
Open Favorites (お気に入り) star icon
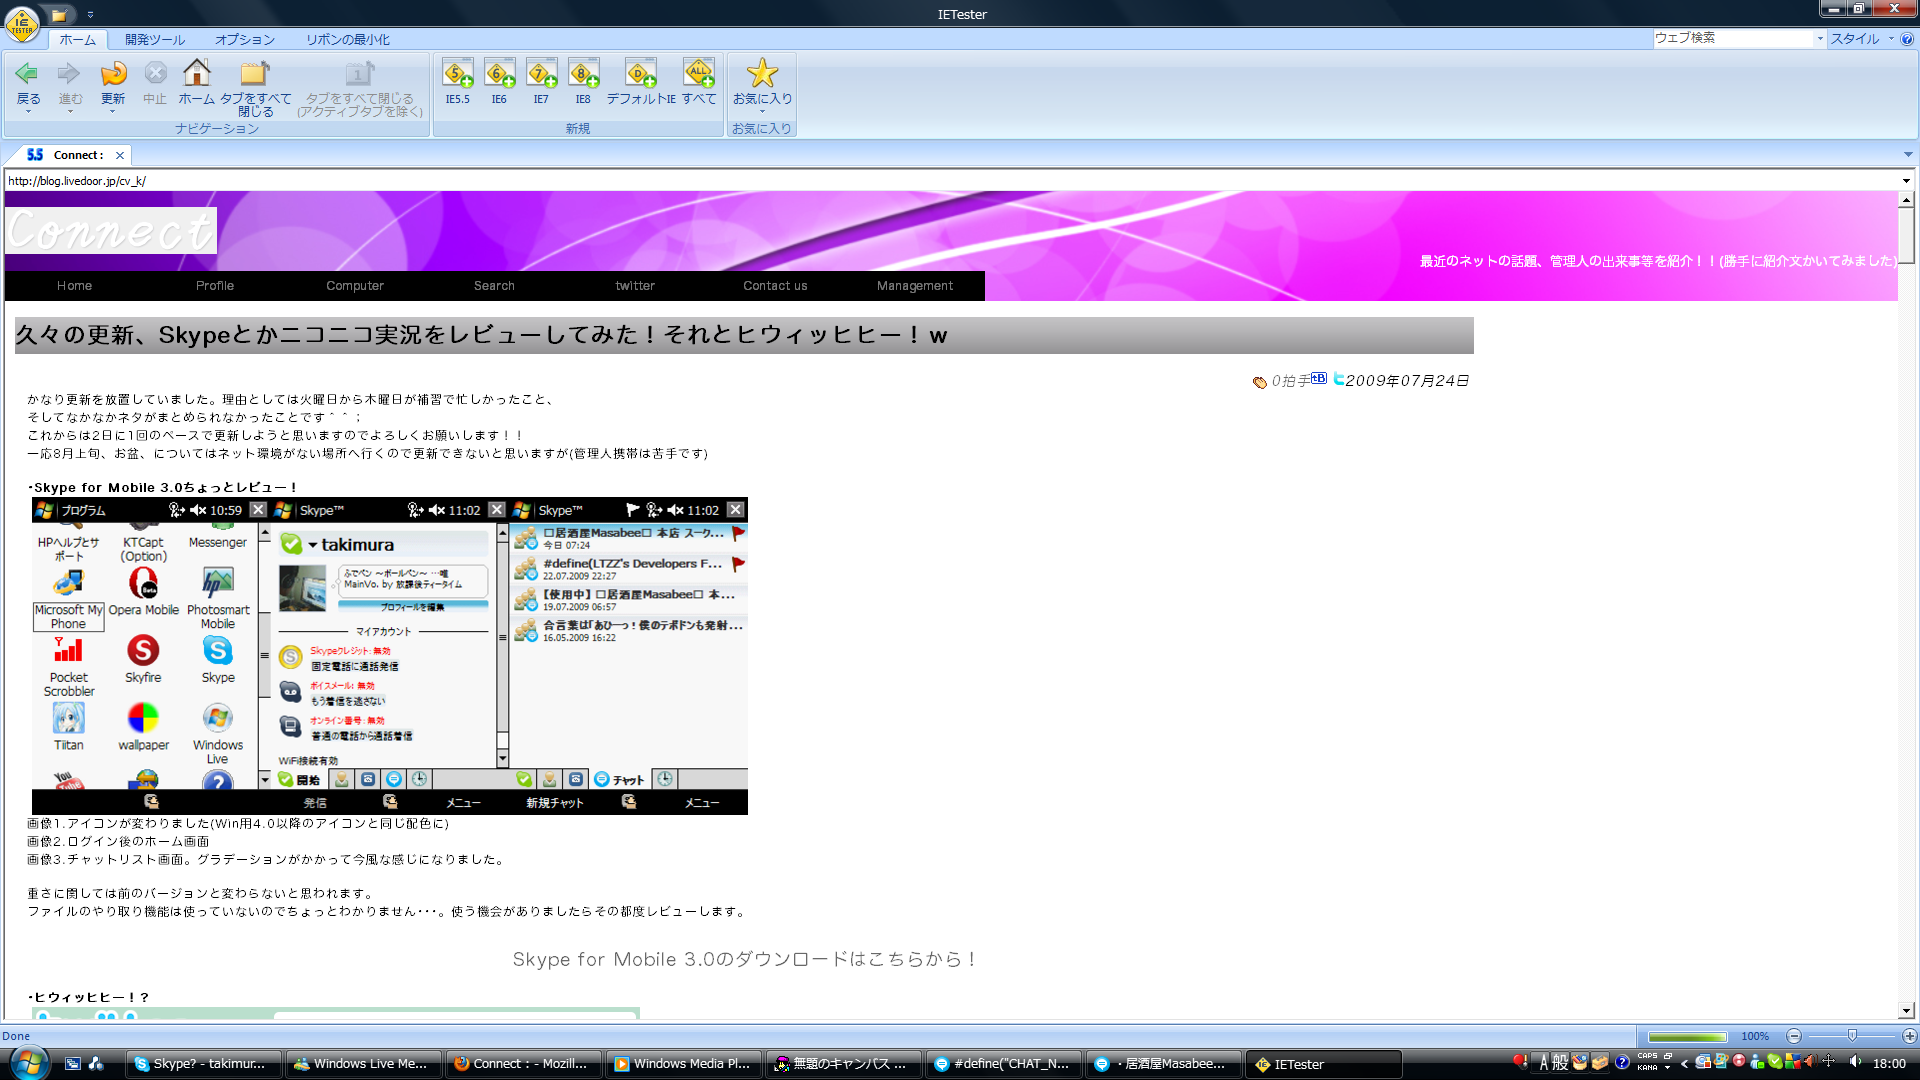762,73
